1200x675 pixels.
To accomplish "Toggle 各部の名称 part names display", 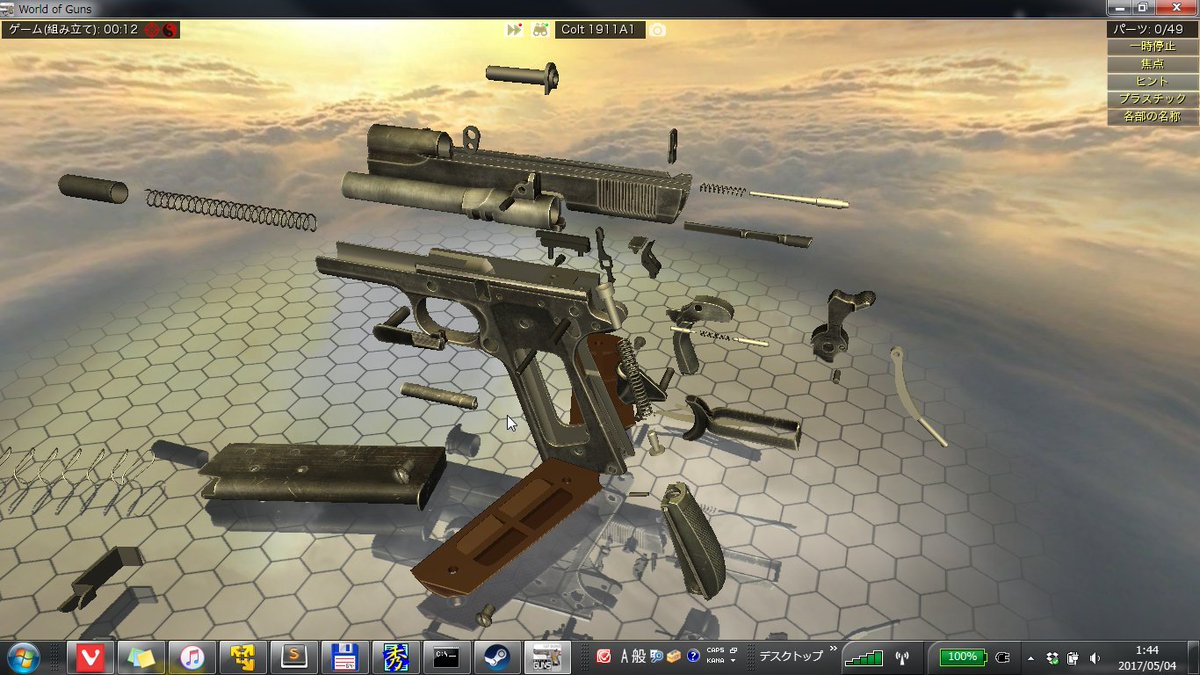I will 1152,116.
